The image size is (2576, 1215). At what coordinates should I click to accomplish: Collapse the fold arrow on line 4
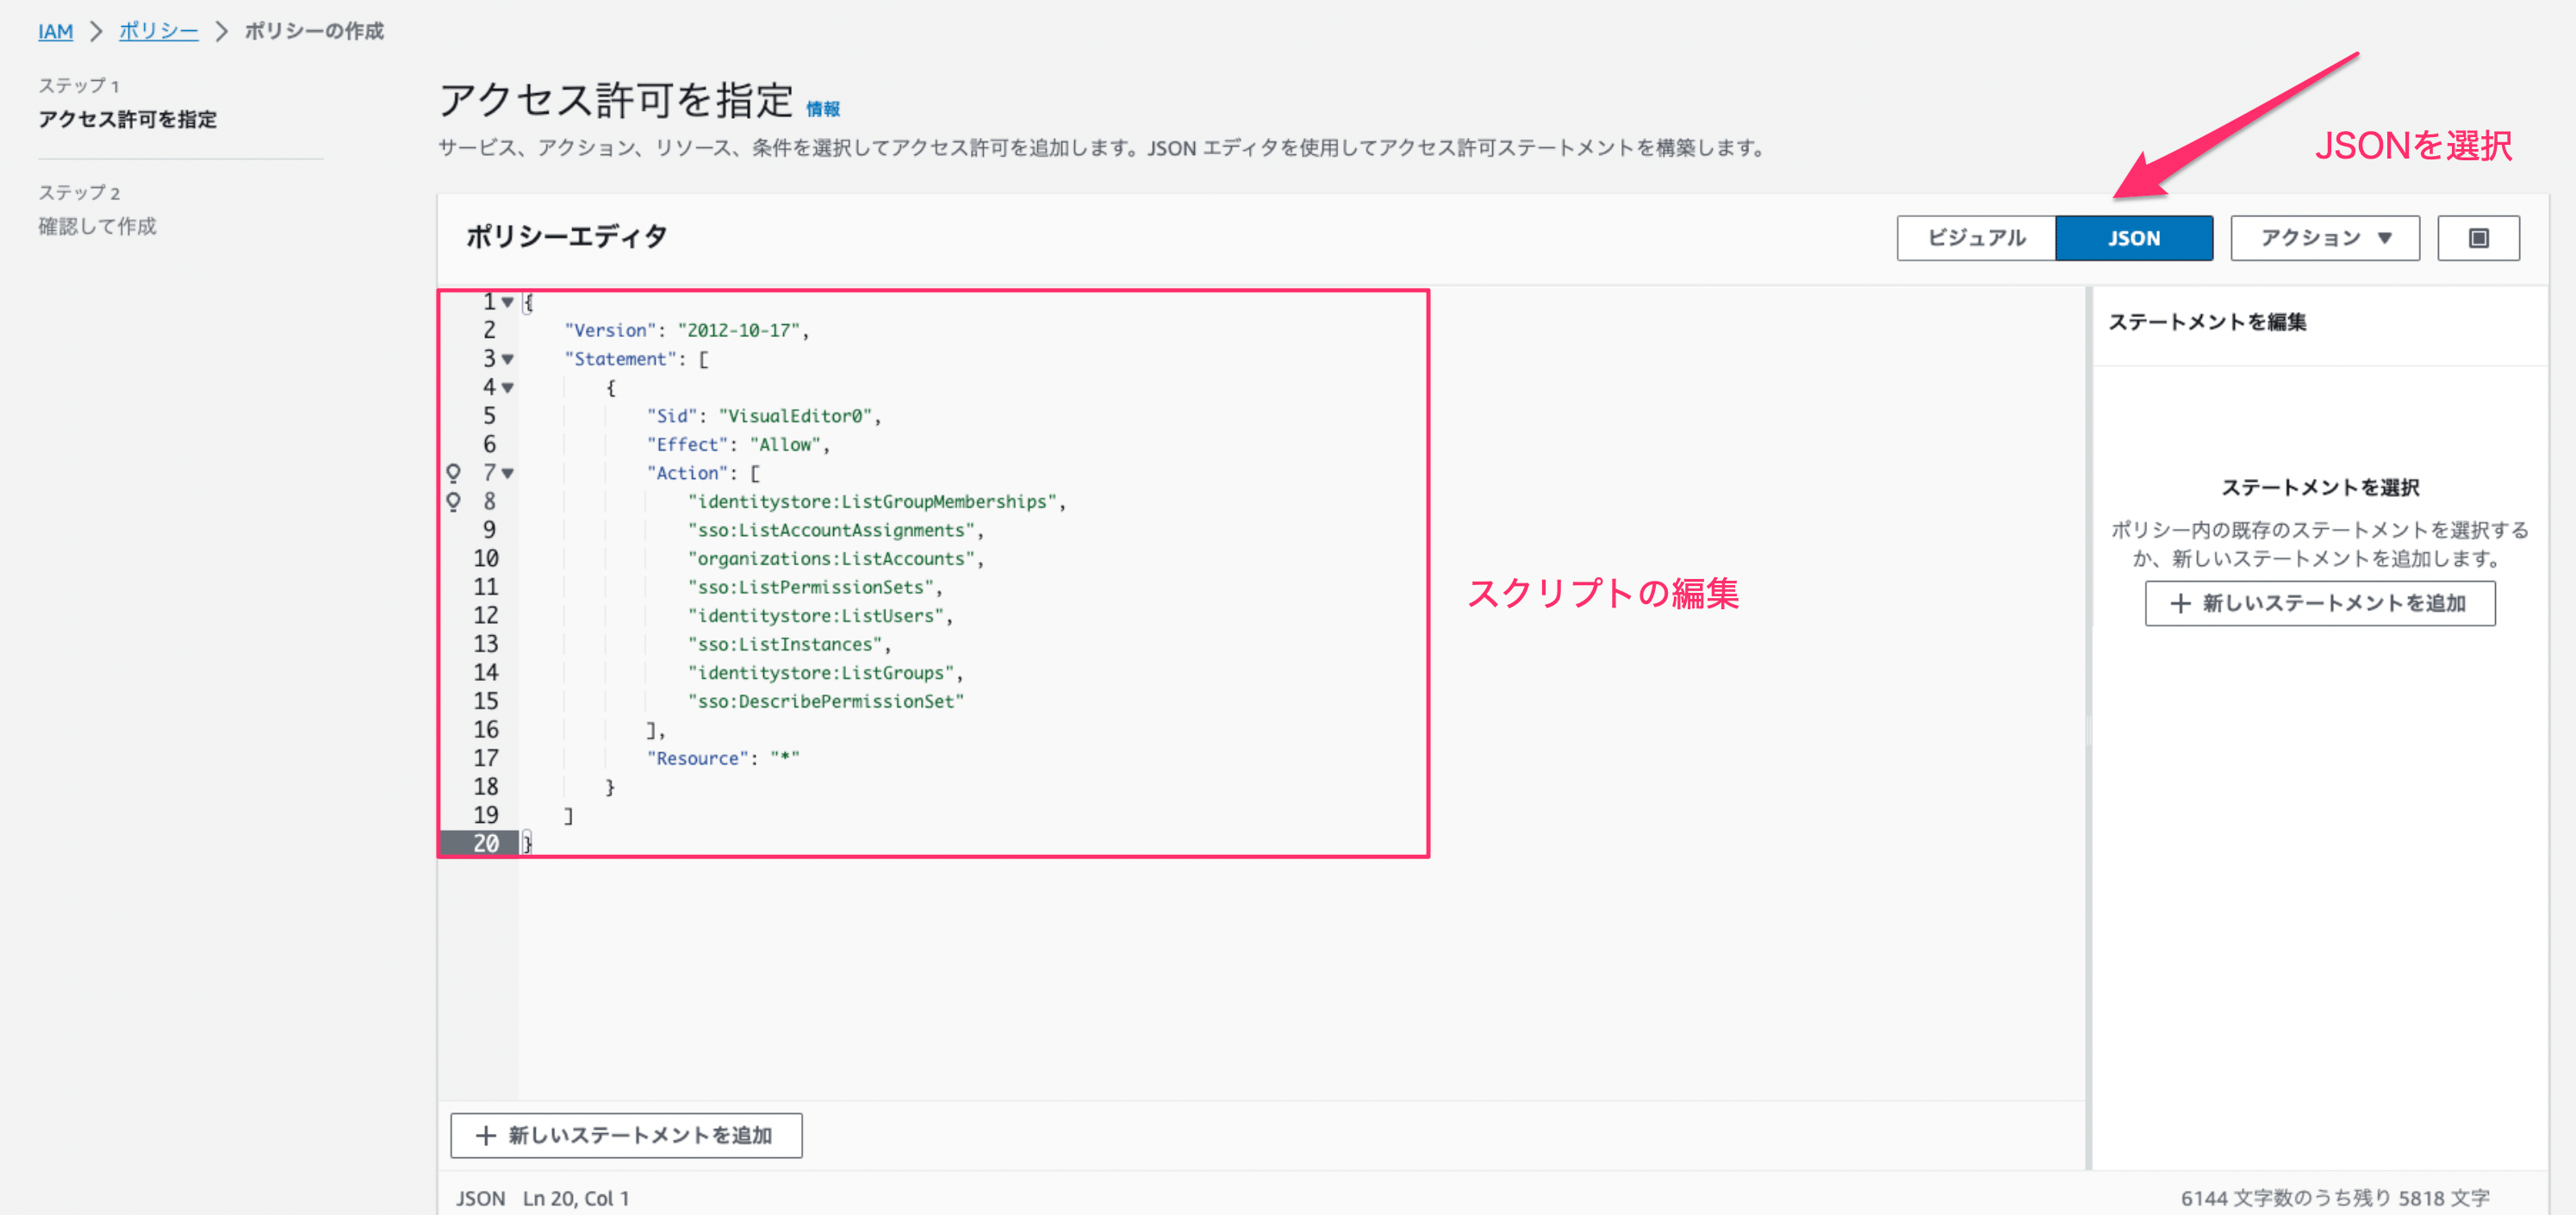(508, 388)
